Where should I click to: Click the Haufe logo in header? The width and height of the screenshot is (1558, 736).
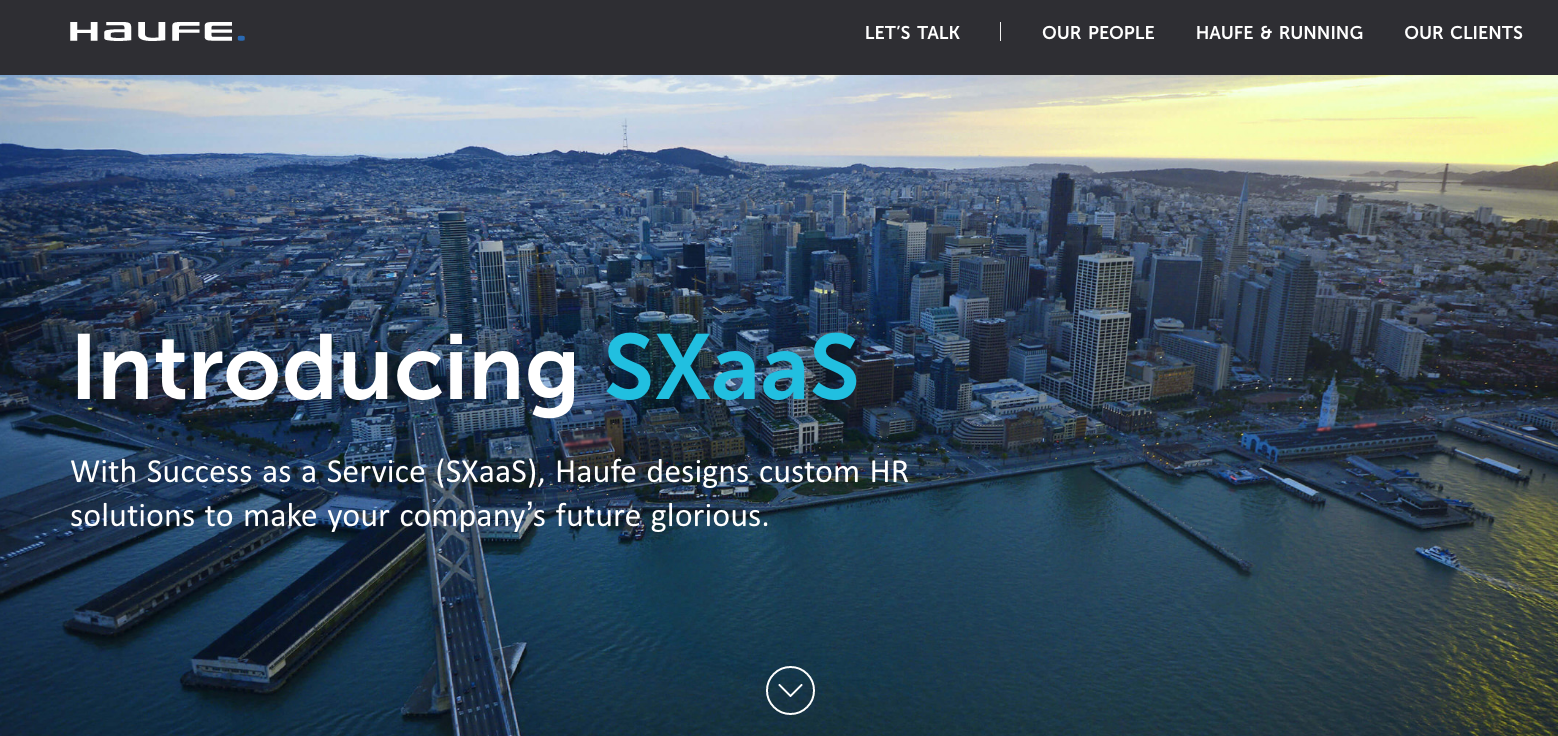(x=157, y=33)
